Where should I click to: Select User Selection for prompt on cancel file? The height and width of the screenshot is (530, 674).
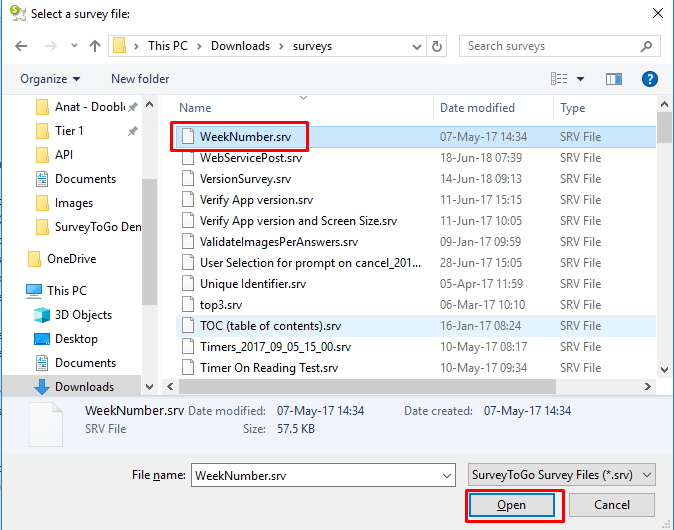tap(416, 263)
